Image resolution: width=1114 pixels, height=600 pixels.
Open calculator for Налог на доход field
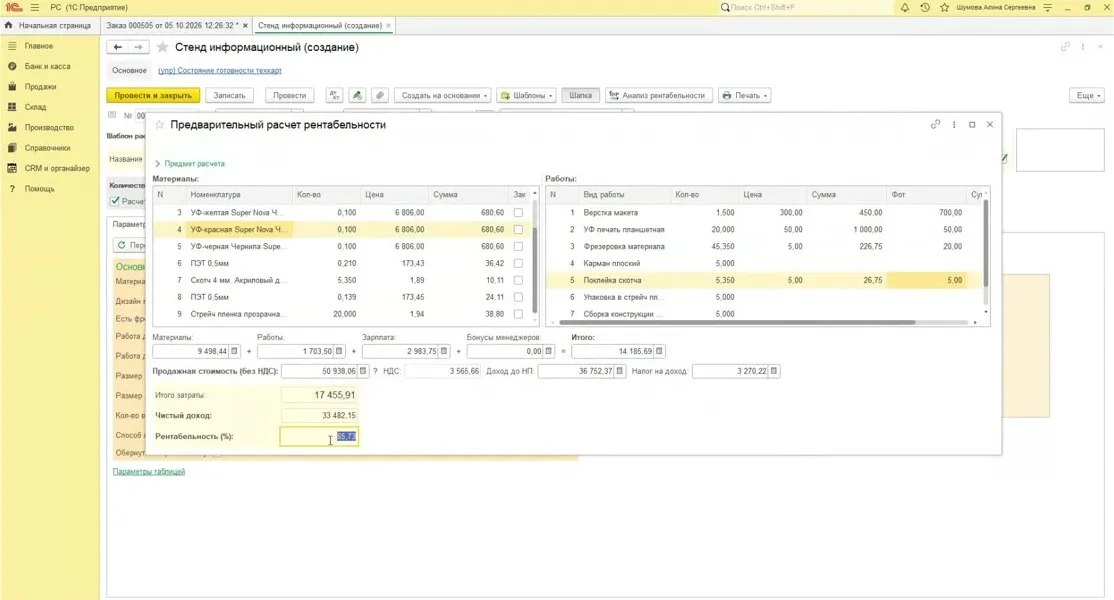[x=774, y=371]
